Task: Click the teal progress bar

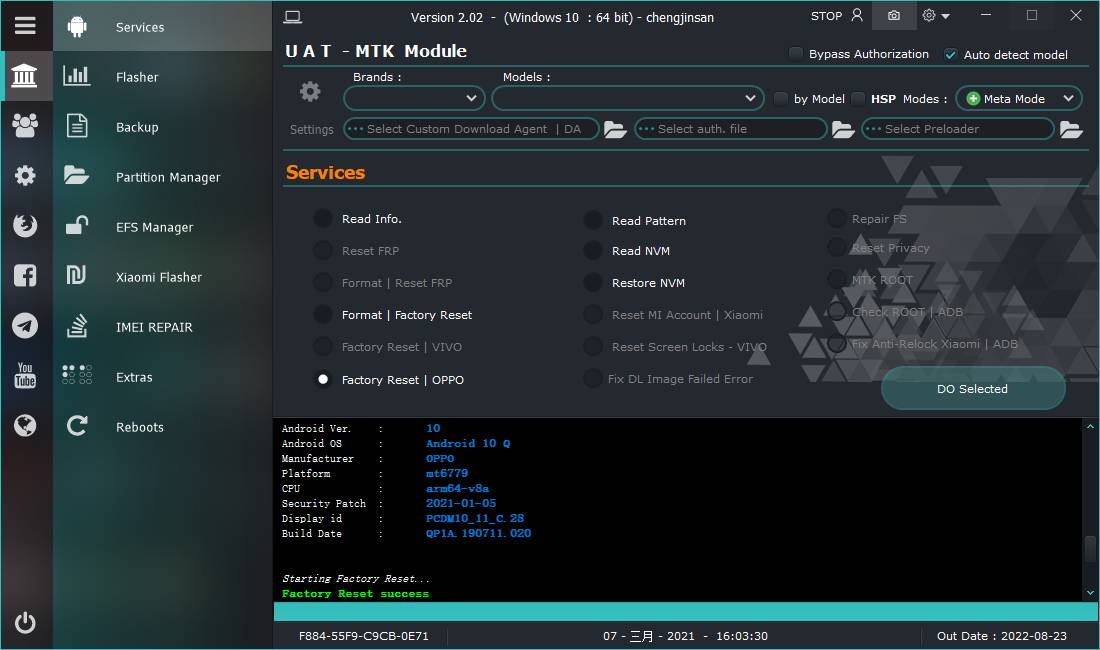Action: [686, 611]
